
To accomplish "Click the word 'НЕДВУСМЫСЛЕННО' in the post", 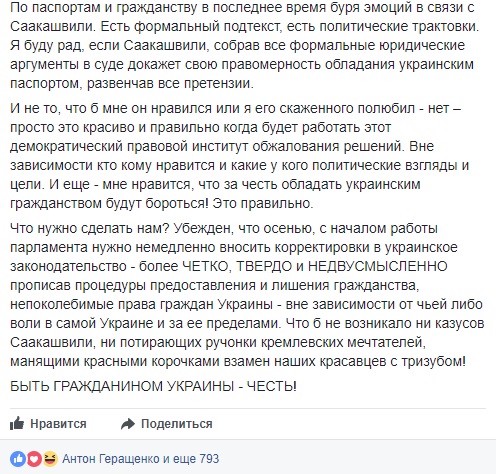I will pyautogui.click(x=377, y=266).
